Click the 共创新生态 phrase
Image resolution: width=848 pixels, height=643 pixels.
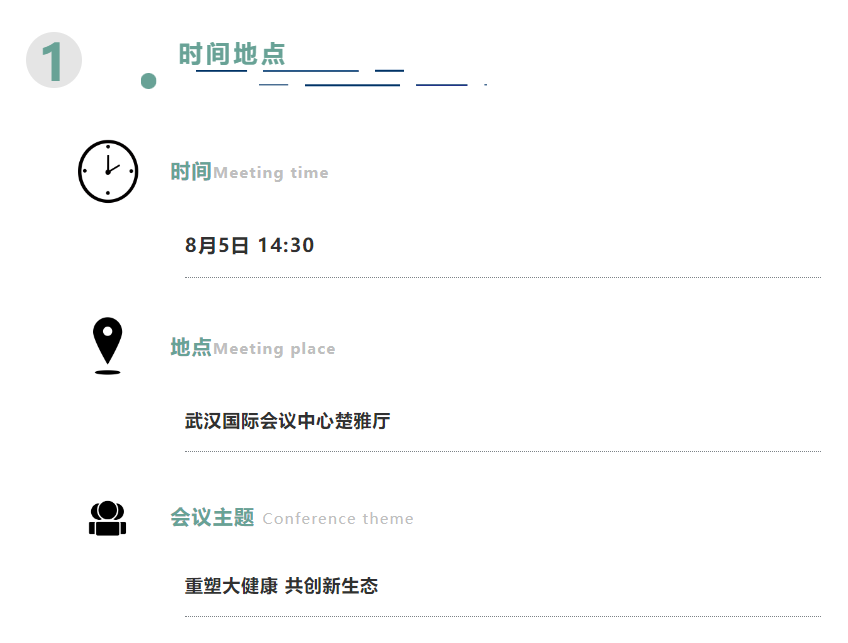click(332, 586)
